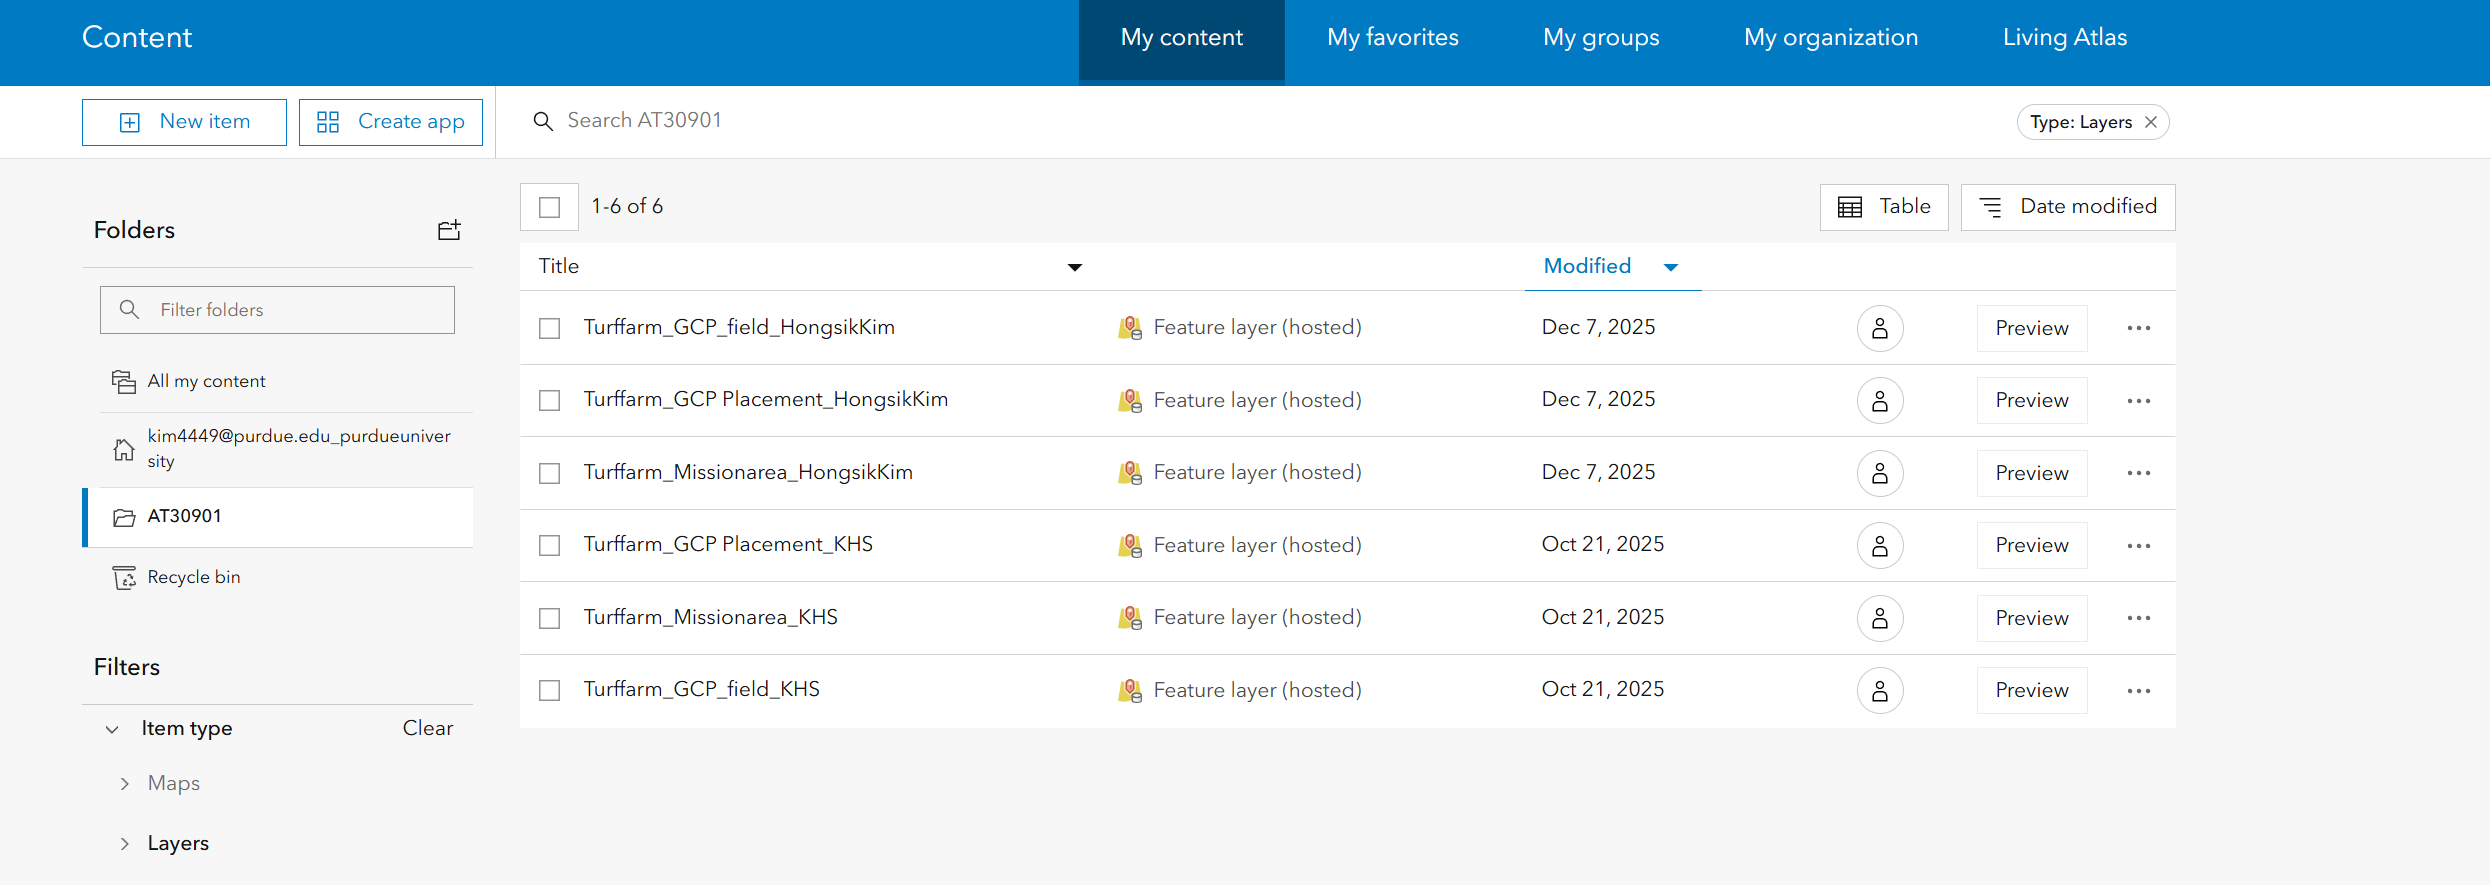2490x885 pixels.
Task: Expand the Layers filter category
Action: [x=125, y=844]
